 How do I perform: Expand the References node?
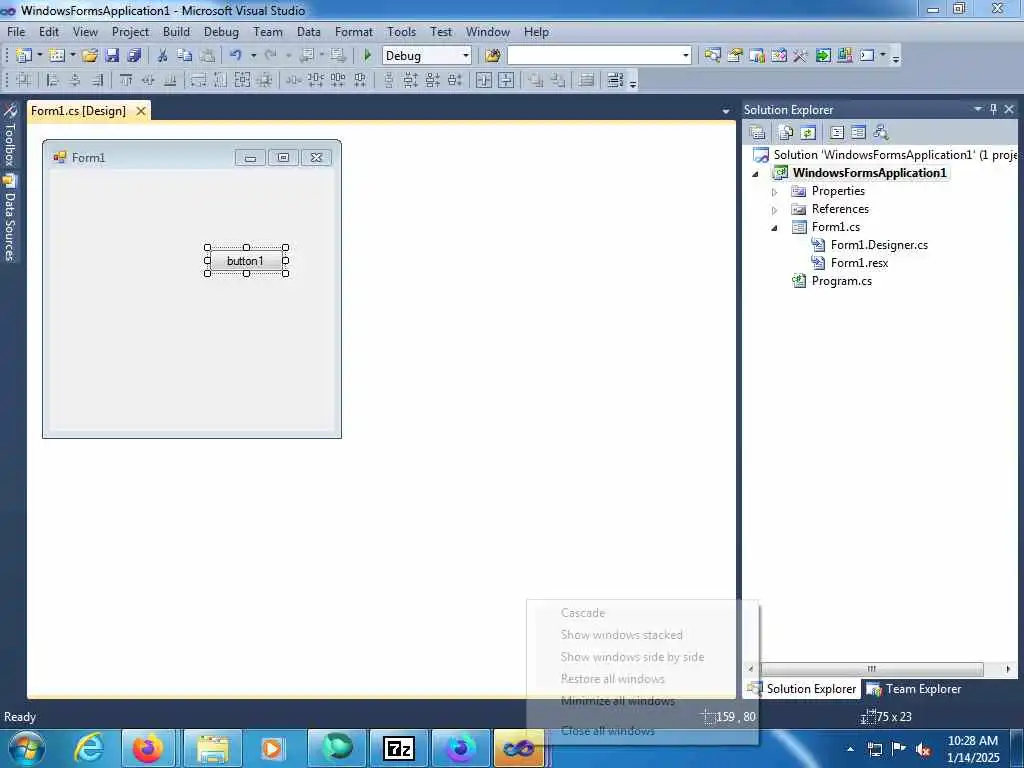click(x=775, y=210)
